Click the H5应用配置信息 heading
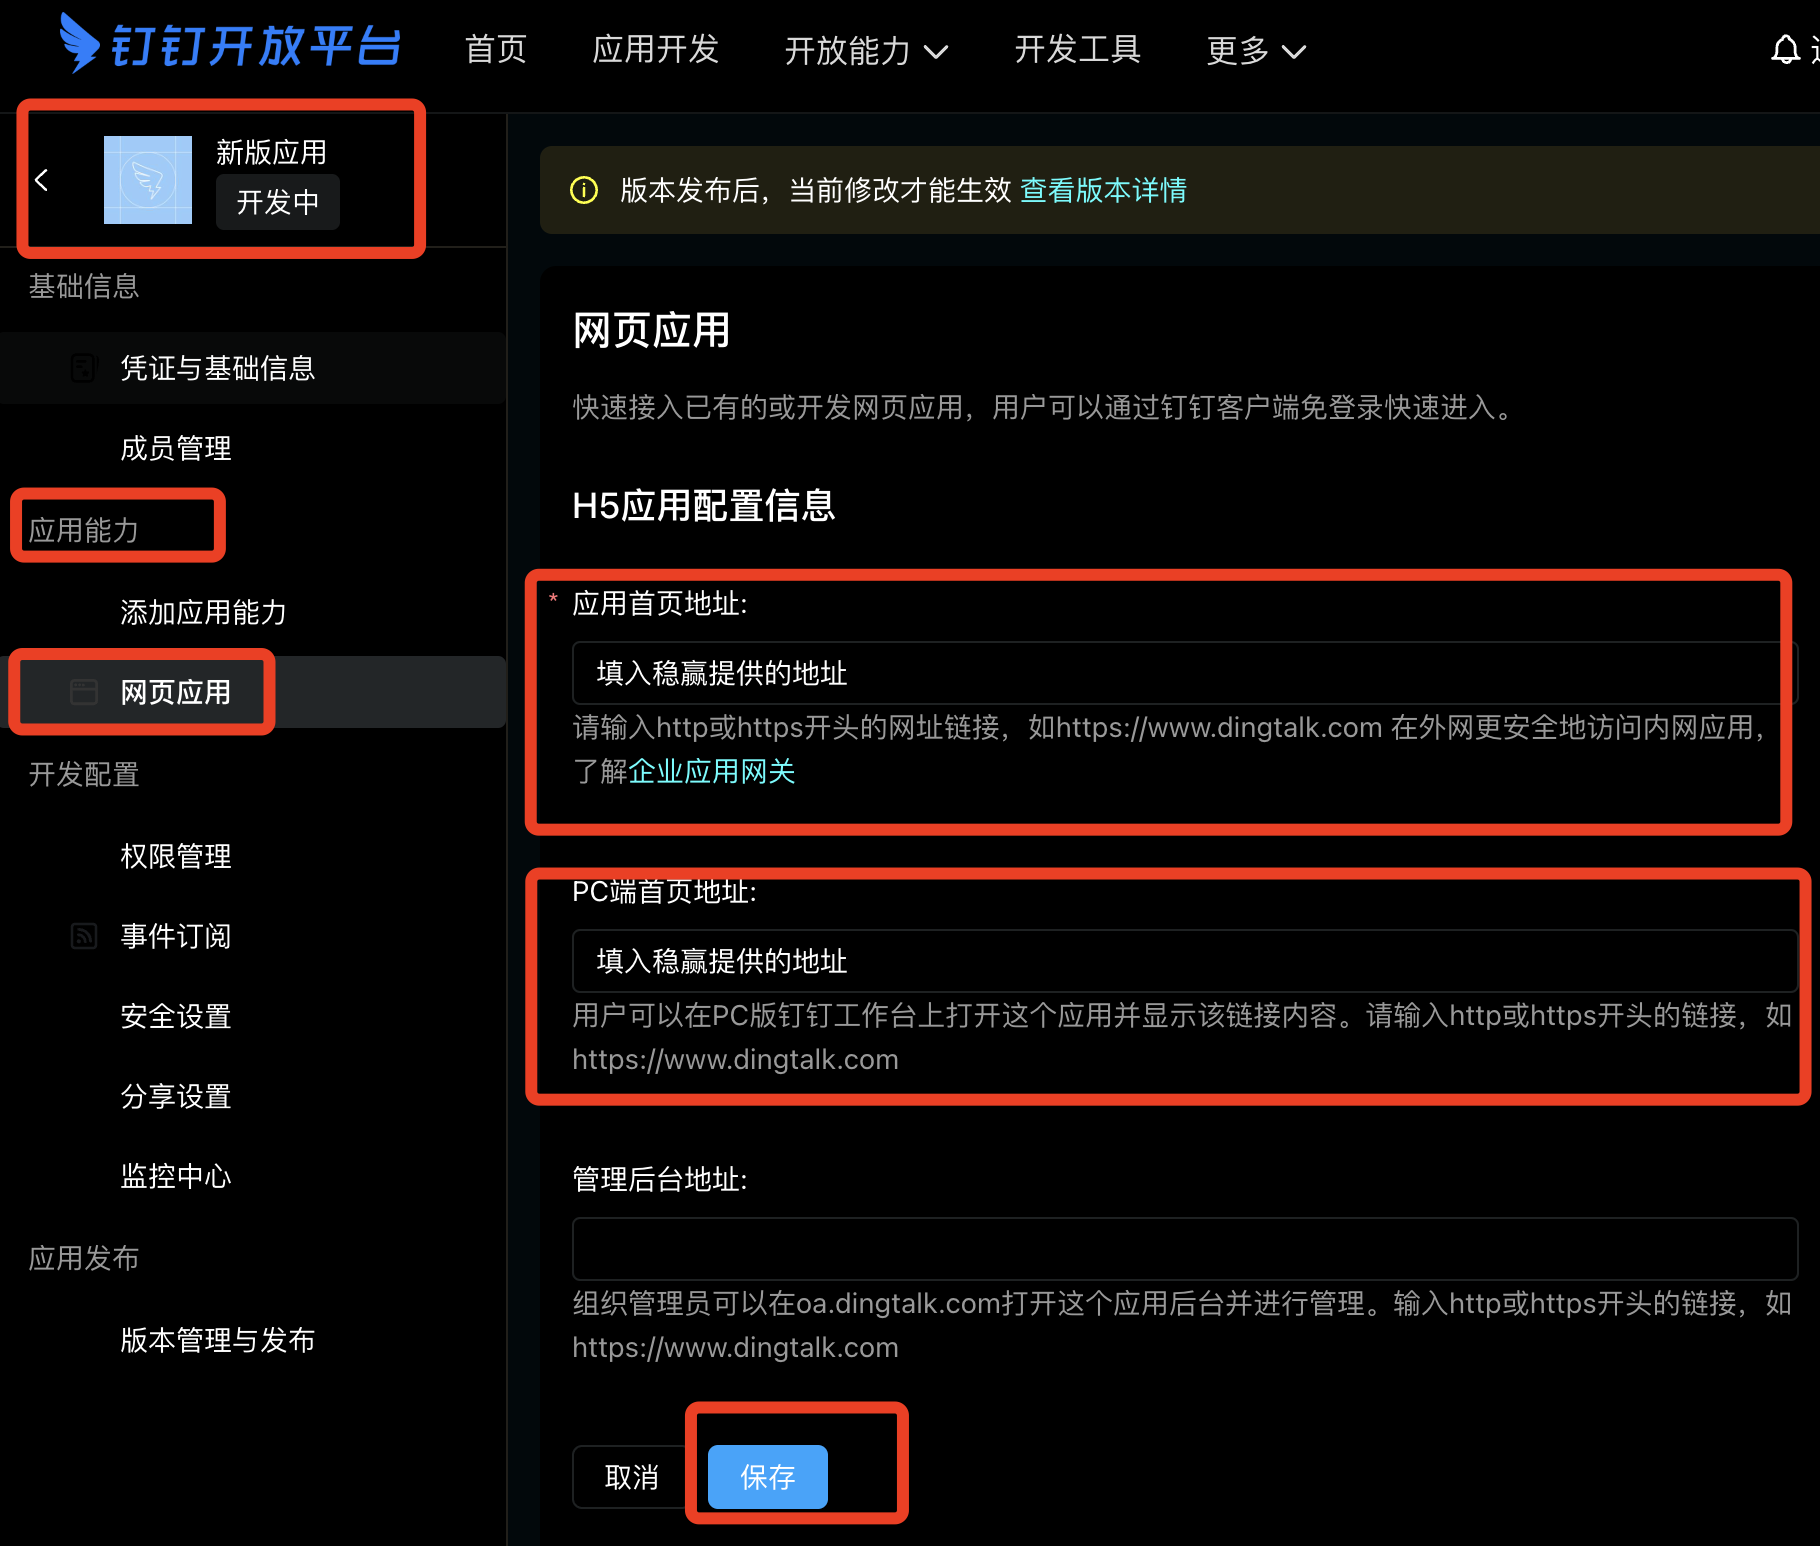 (x=704, y=506)
